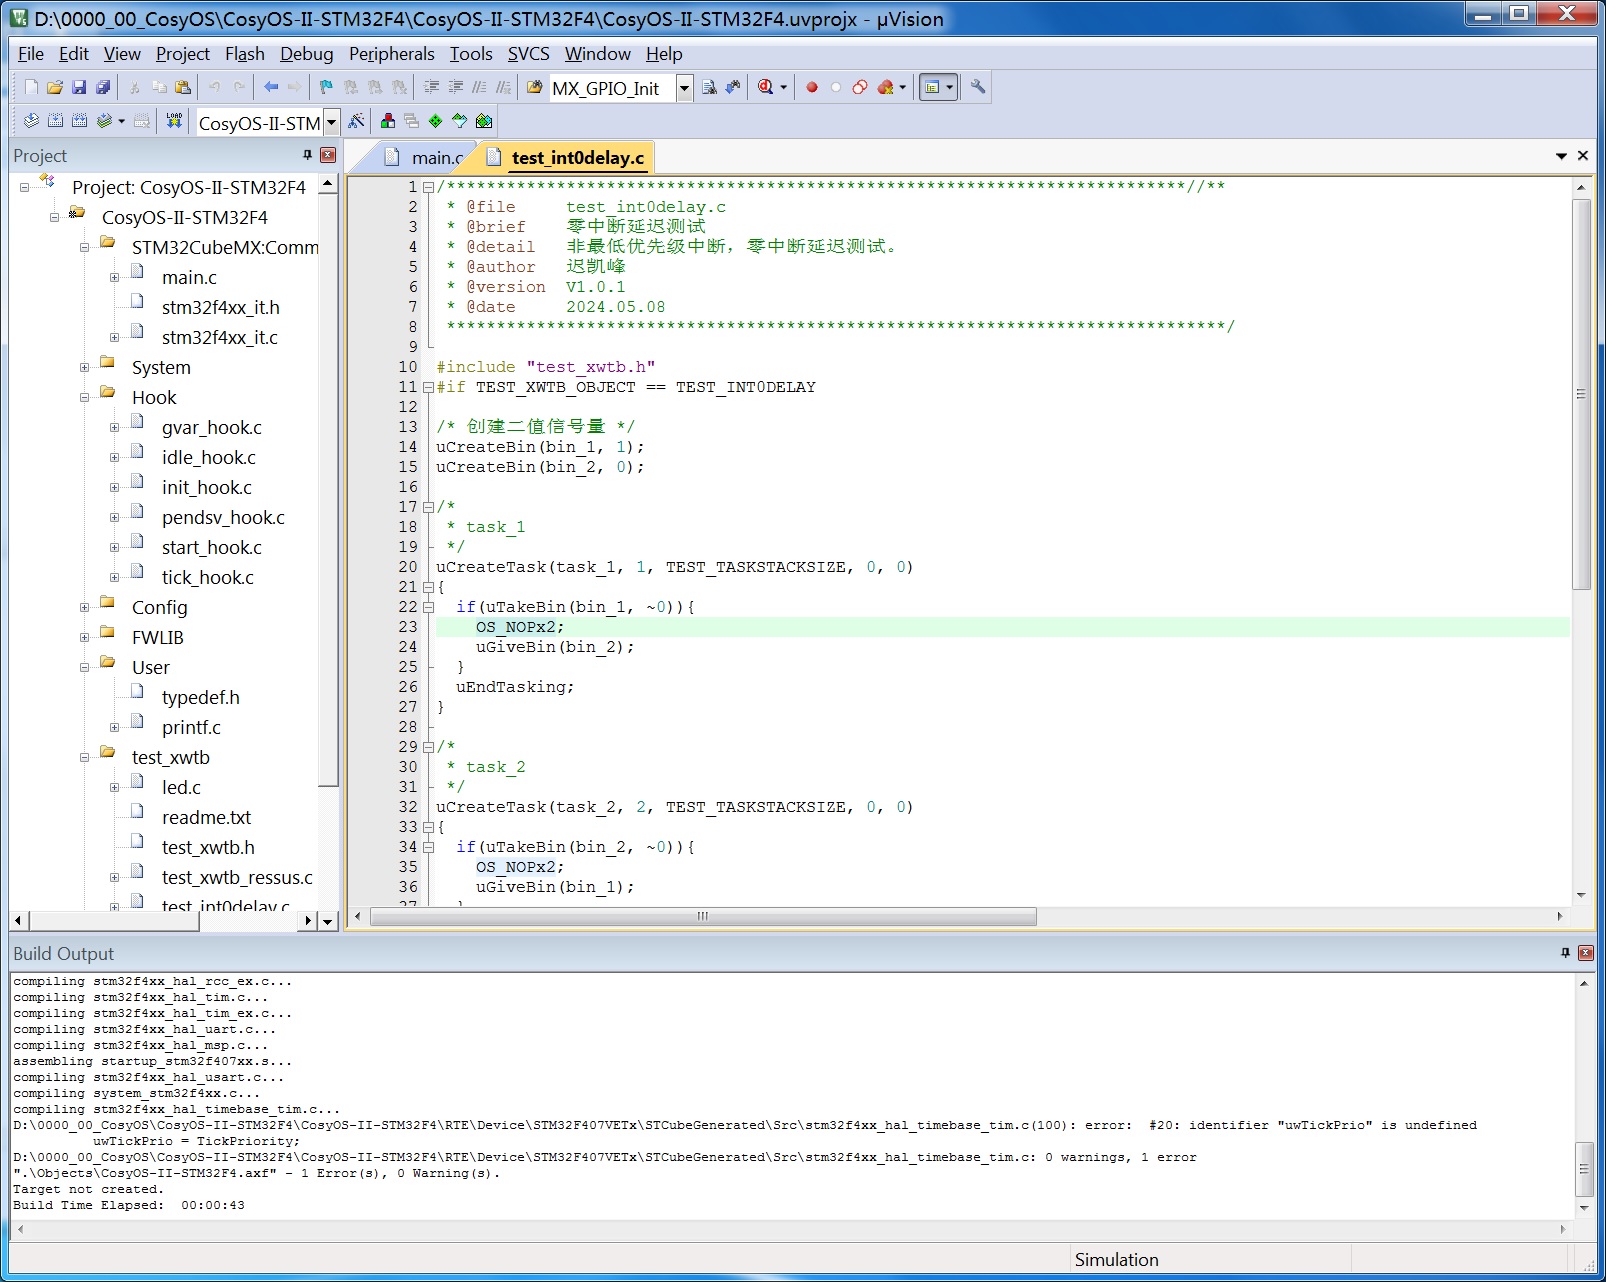Viewport: 1606px width, 1282px height.
Task: Select the test_int0delay.c editor tab
Action: 566,157
